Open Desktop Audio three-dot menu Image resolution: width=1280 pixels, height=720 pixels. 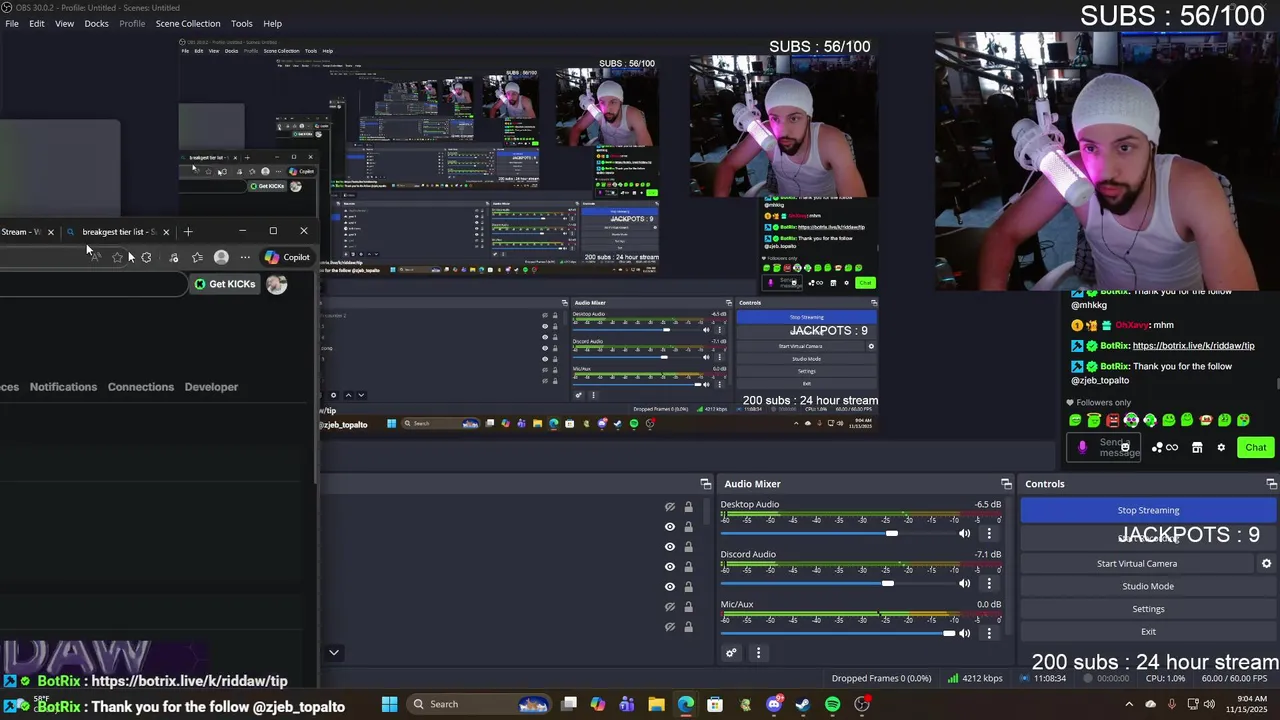coord(989,533)
